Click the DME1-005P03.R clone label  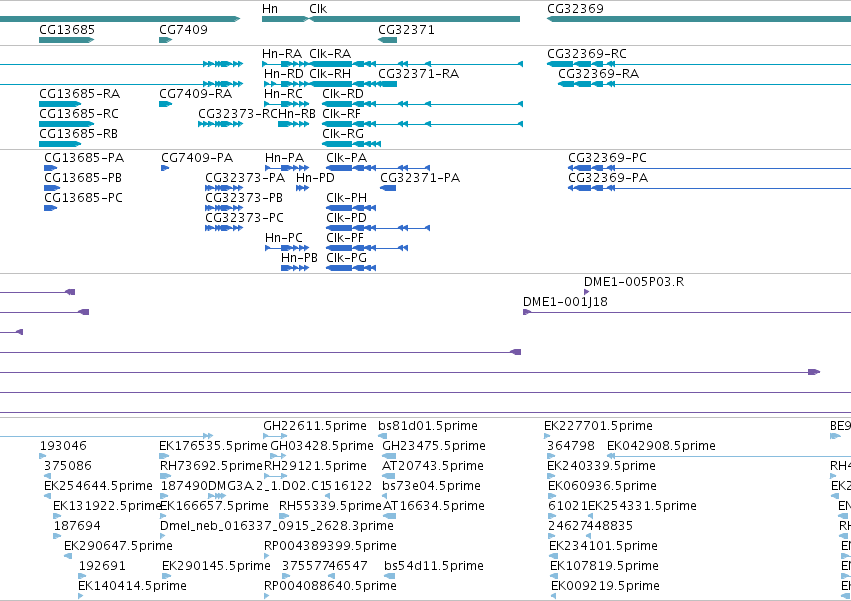(x=634, y=282)
